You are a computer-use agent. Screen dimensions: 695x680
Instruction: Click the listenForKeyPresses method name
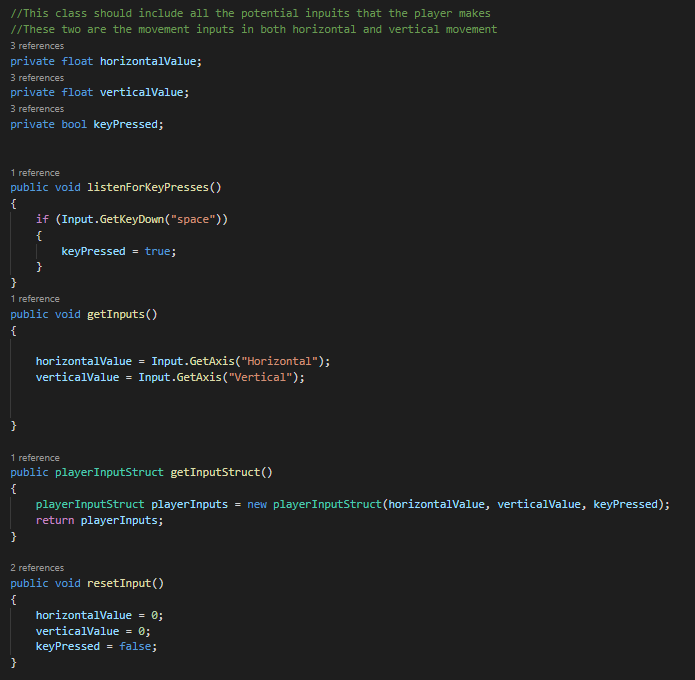click(x=148, y=187)
